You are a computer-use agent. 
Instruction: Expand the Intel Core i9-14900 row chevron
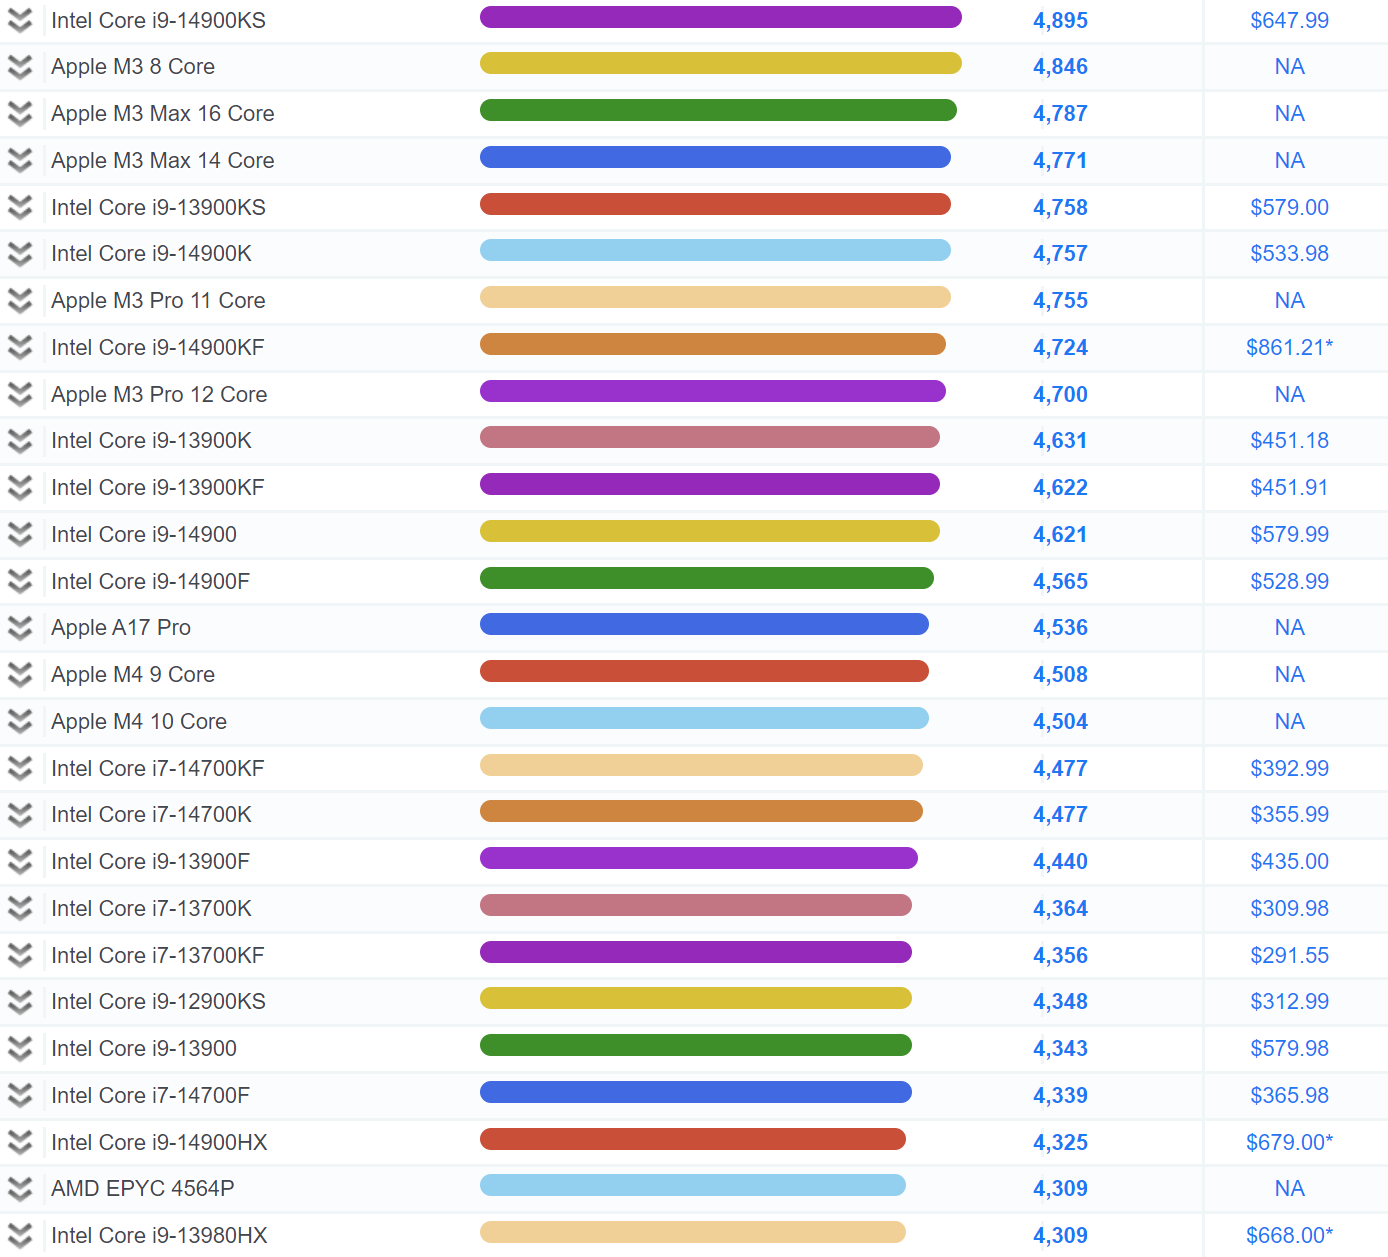click(20, 534)
